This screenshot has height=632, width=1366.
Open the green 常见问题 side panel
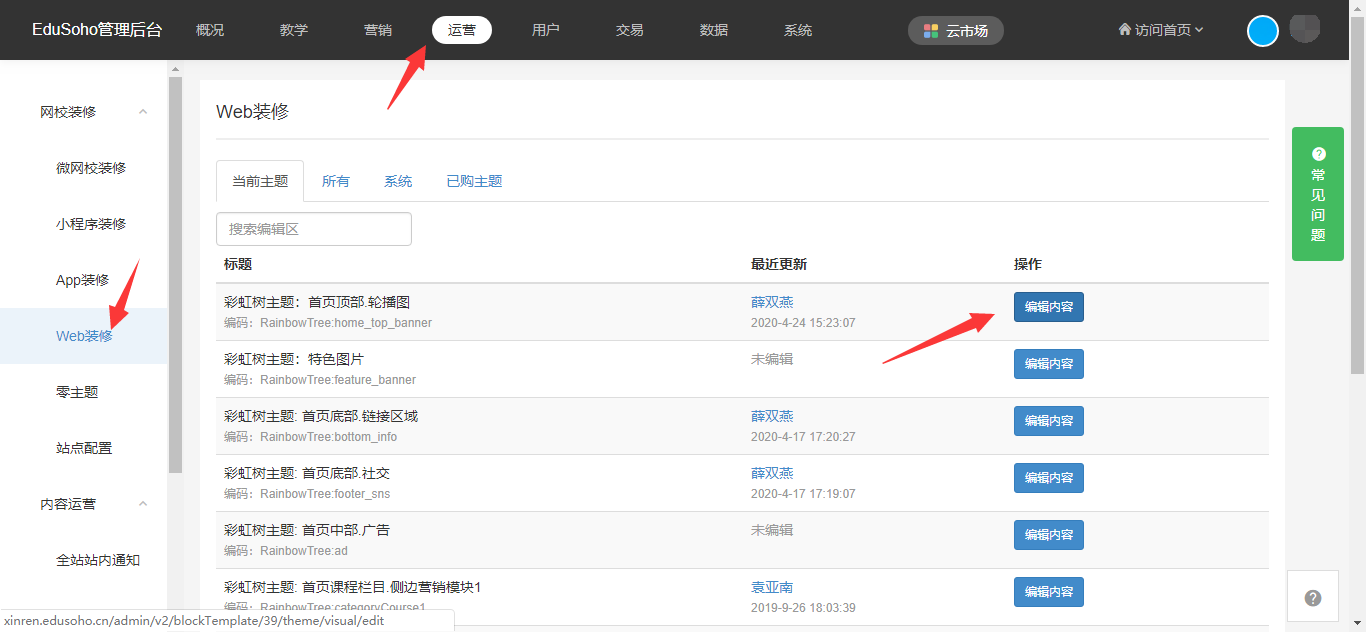1317,194
